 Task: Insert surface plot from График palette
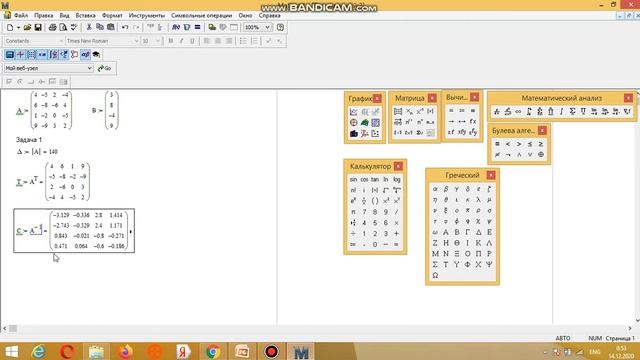(364, 122)
